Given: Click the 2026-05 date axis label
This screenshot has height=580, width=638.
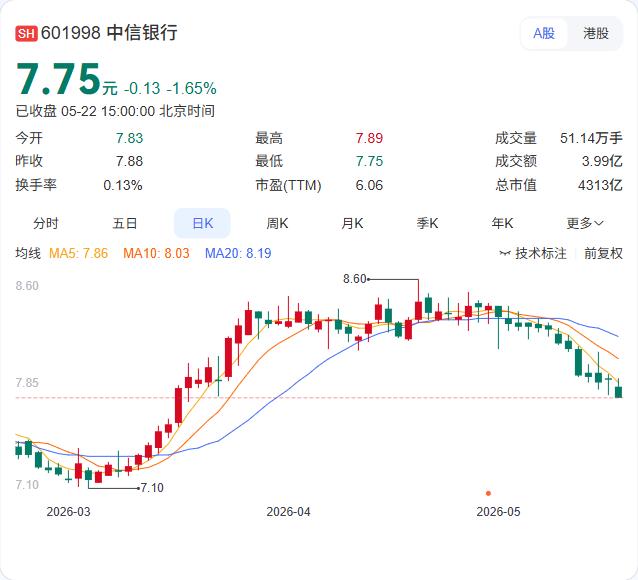Looking at the screenshot, I should coord(498,512).
